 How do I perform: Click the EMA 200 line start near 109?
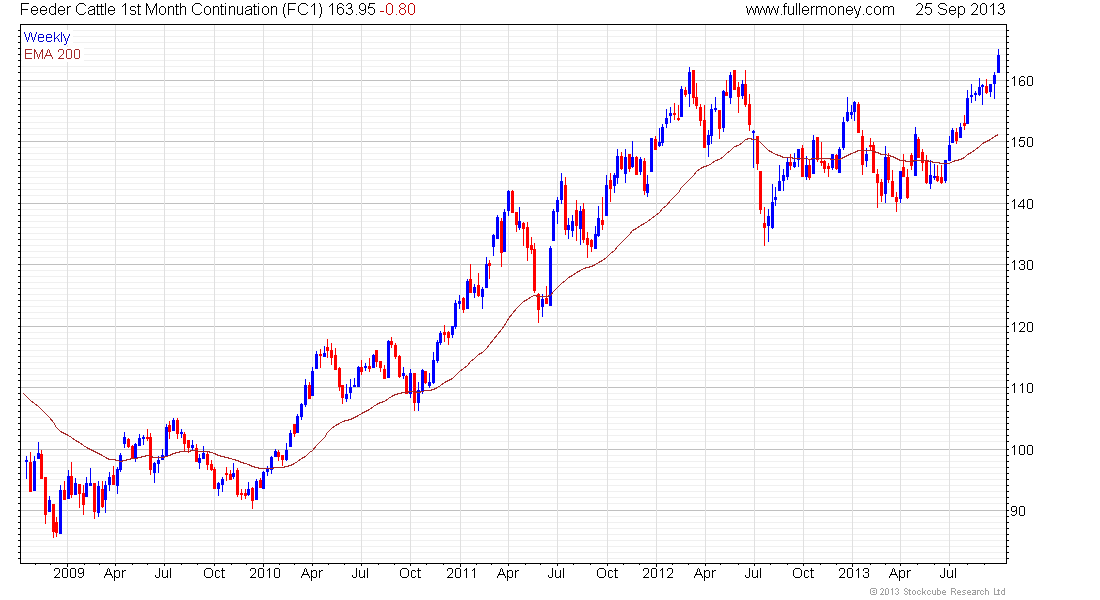[x=25, y=395]
